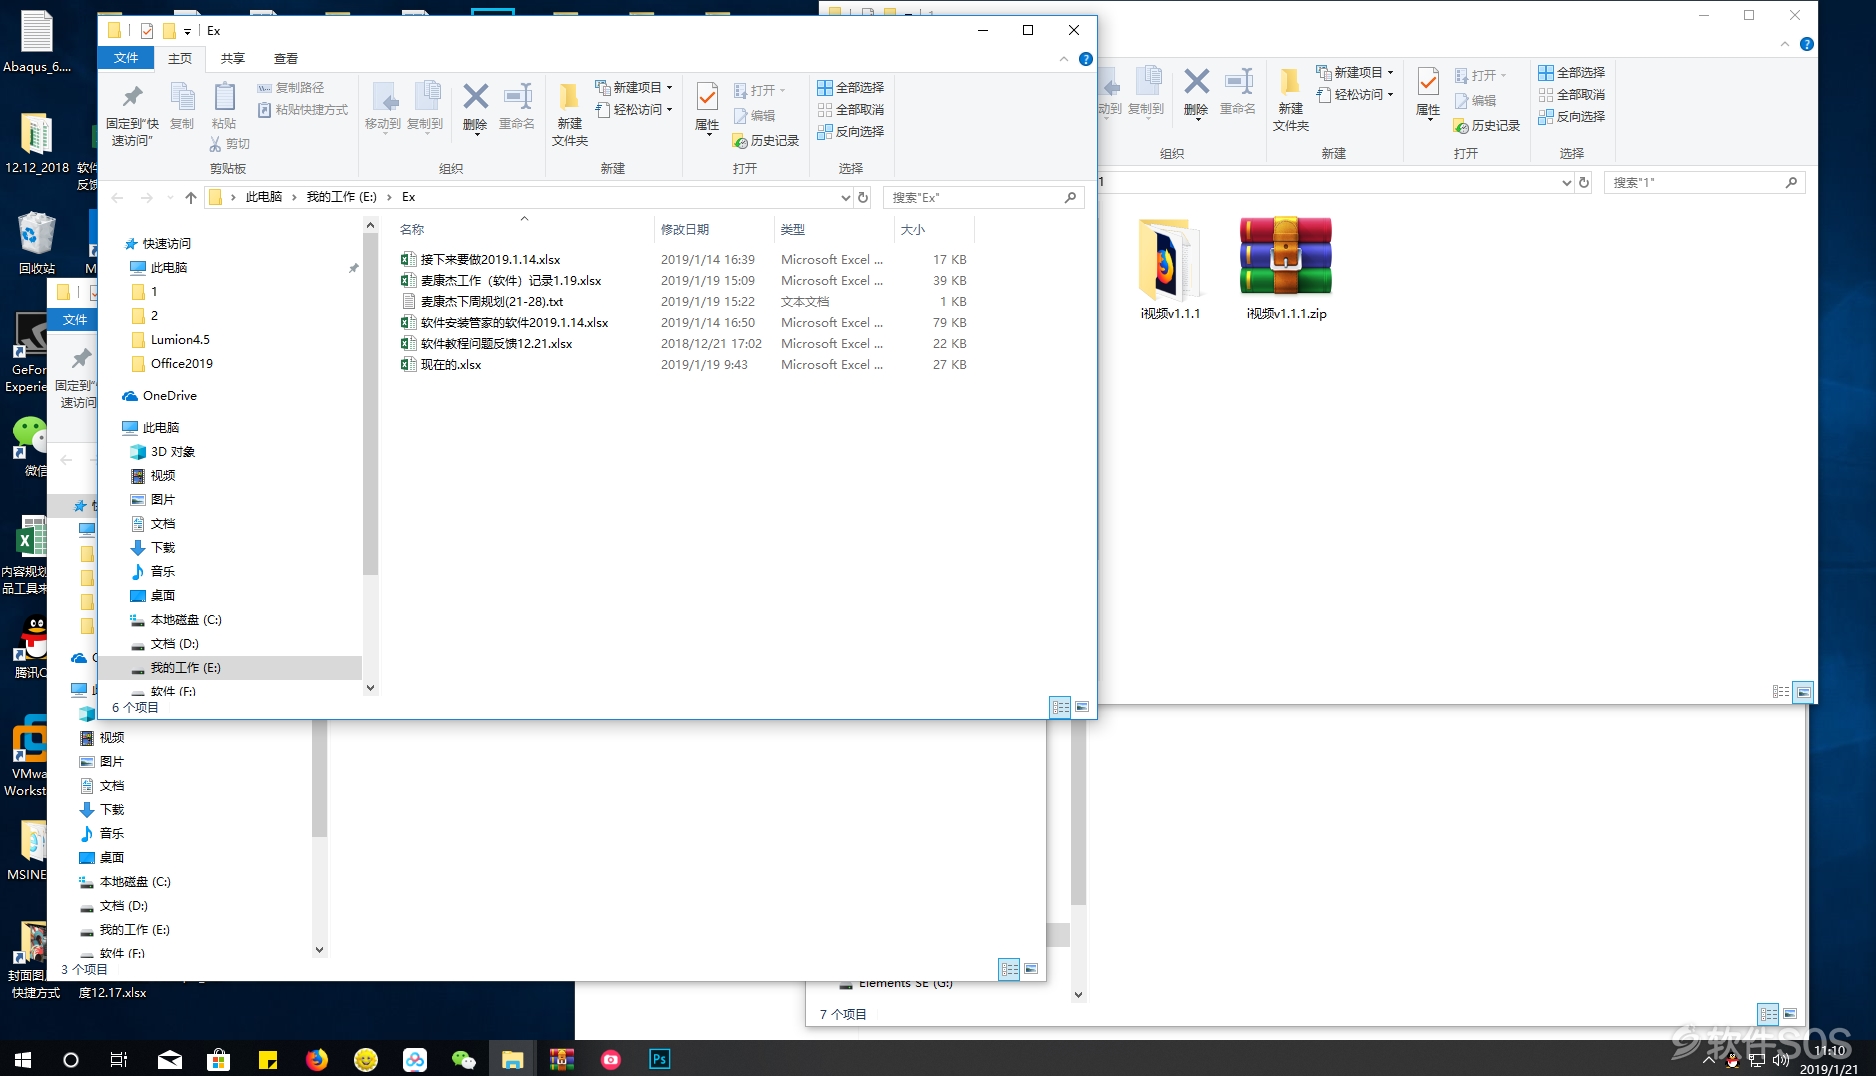Screen dimensions: 1876x1076
Task: Select 本地磁盘 (C:) in Ex navigation pane
Action: coord(186,620)
